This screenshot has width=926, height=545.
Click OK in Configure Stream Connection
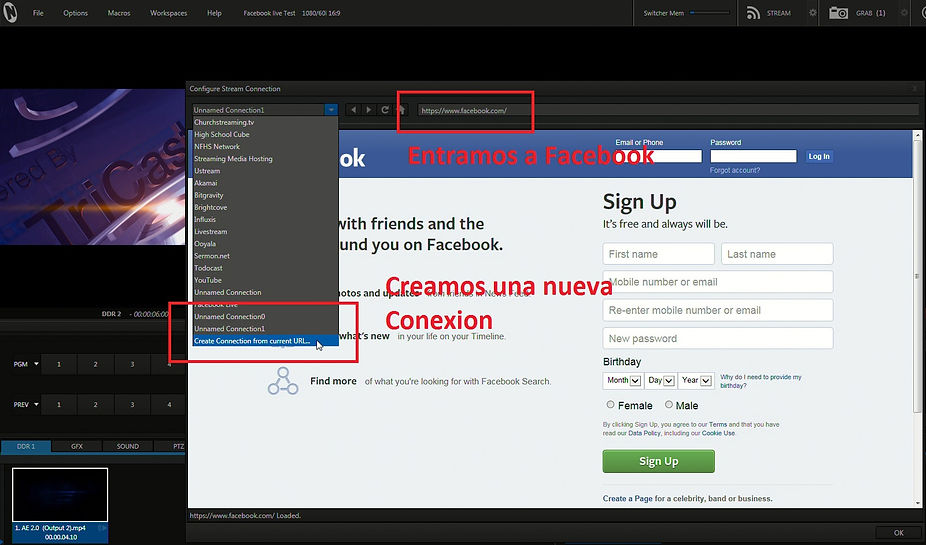(x=898, y=533)
